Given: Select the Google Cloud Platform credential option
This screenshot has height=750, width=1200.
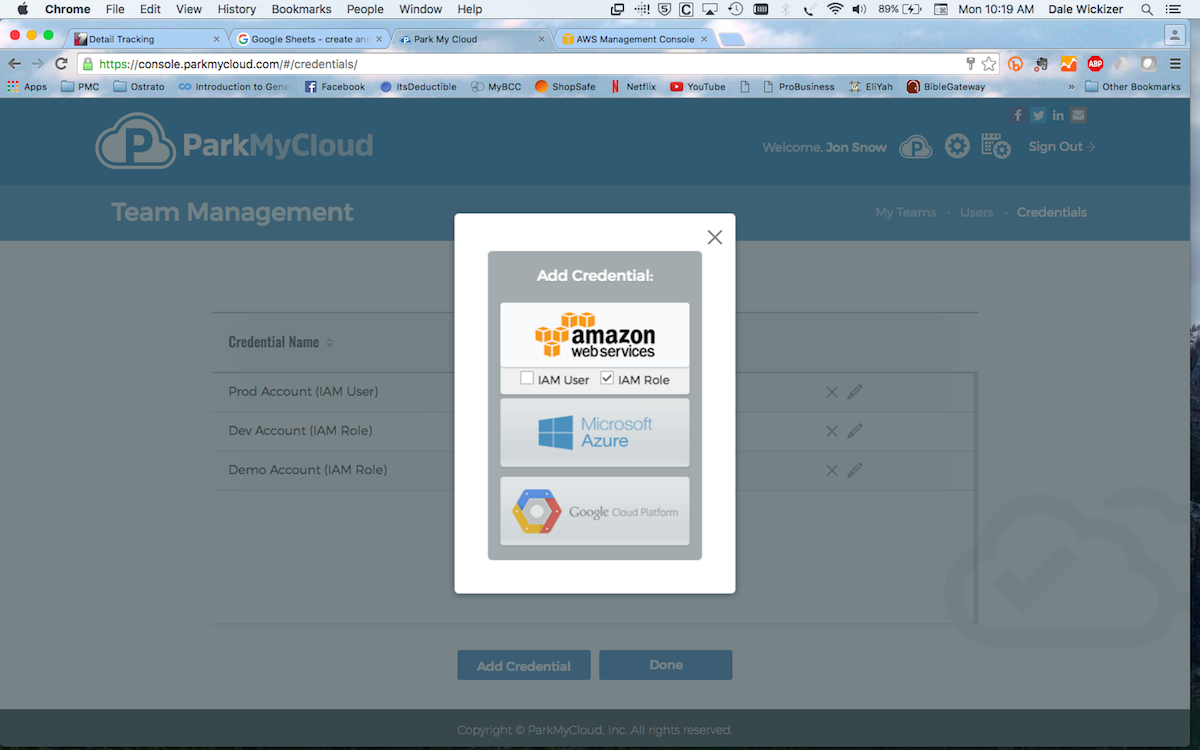Looking at the screenshot, I should [x=595, y=511].
